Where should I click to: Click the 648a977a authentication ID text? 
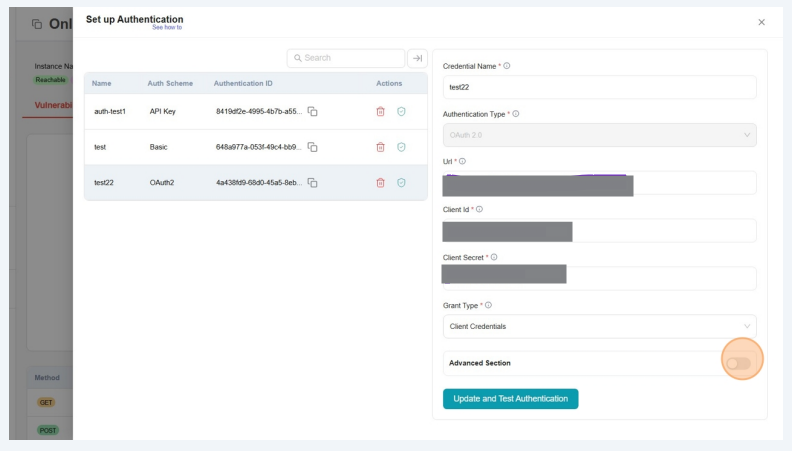(259, 147)
